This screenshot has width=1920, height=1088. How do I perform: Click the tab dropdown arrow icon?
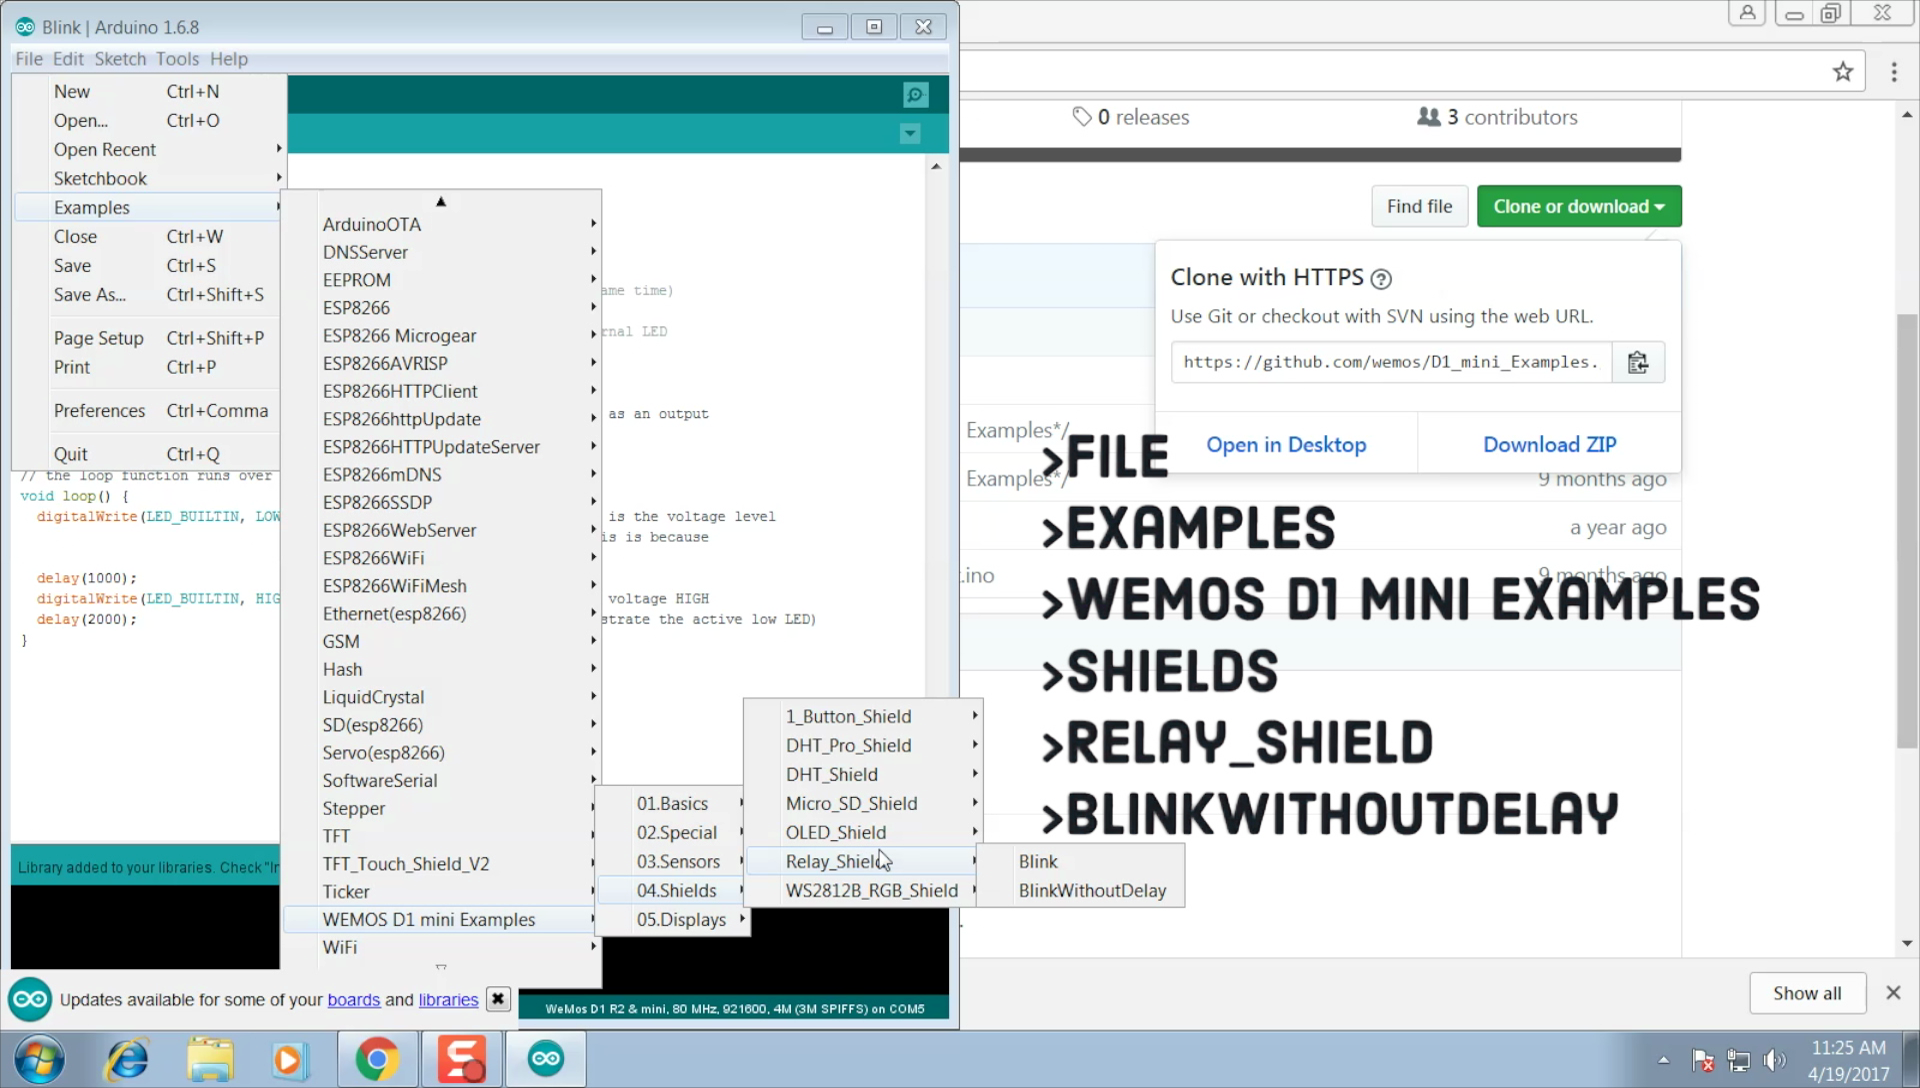(909, 134)
